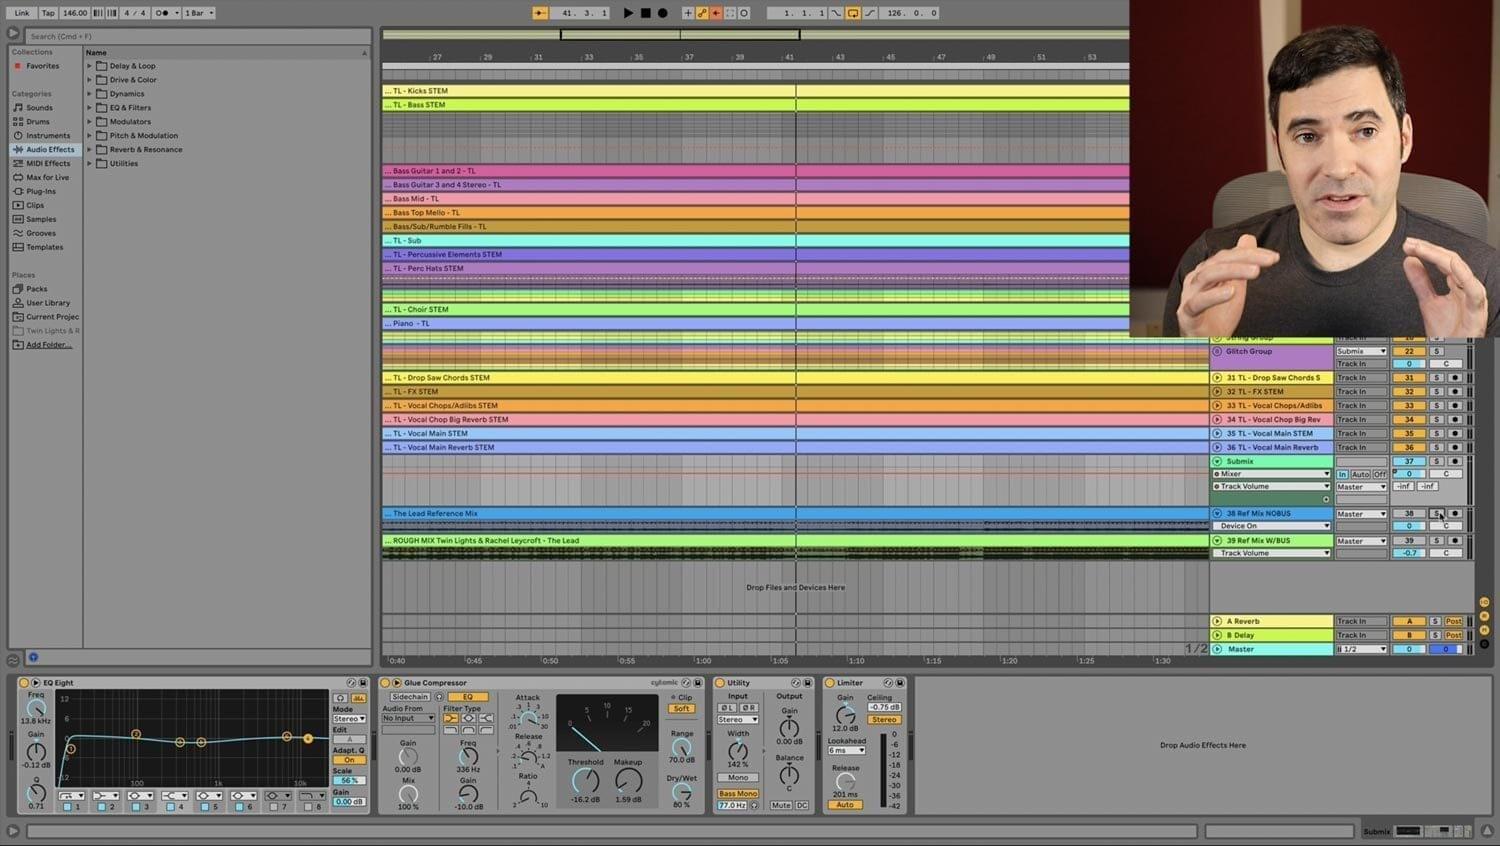
Task: Open Packs under Places
Action: point(36,289)
